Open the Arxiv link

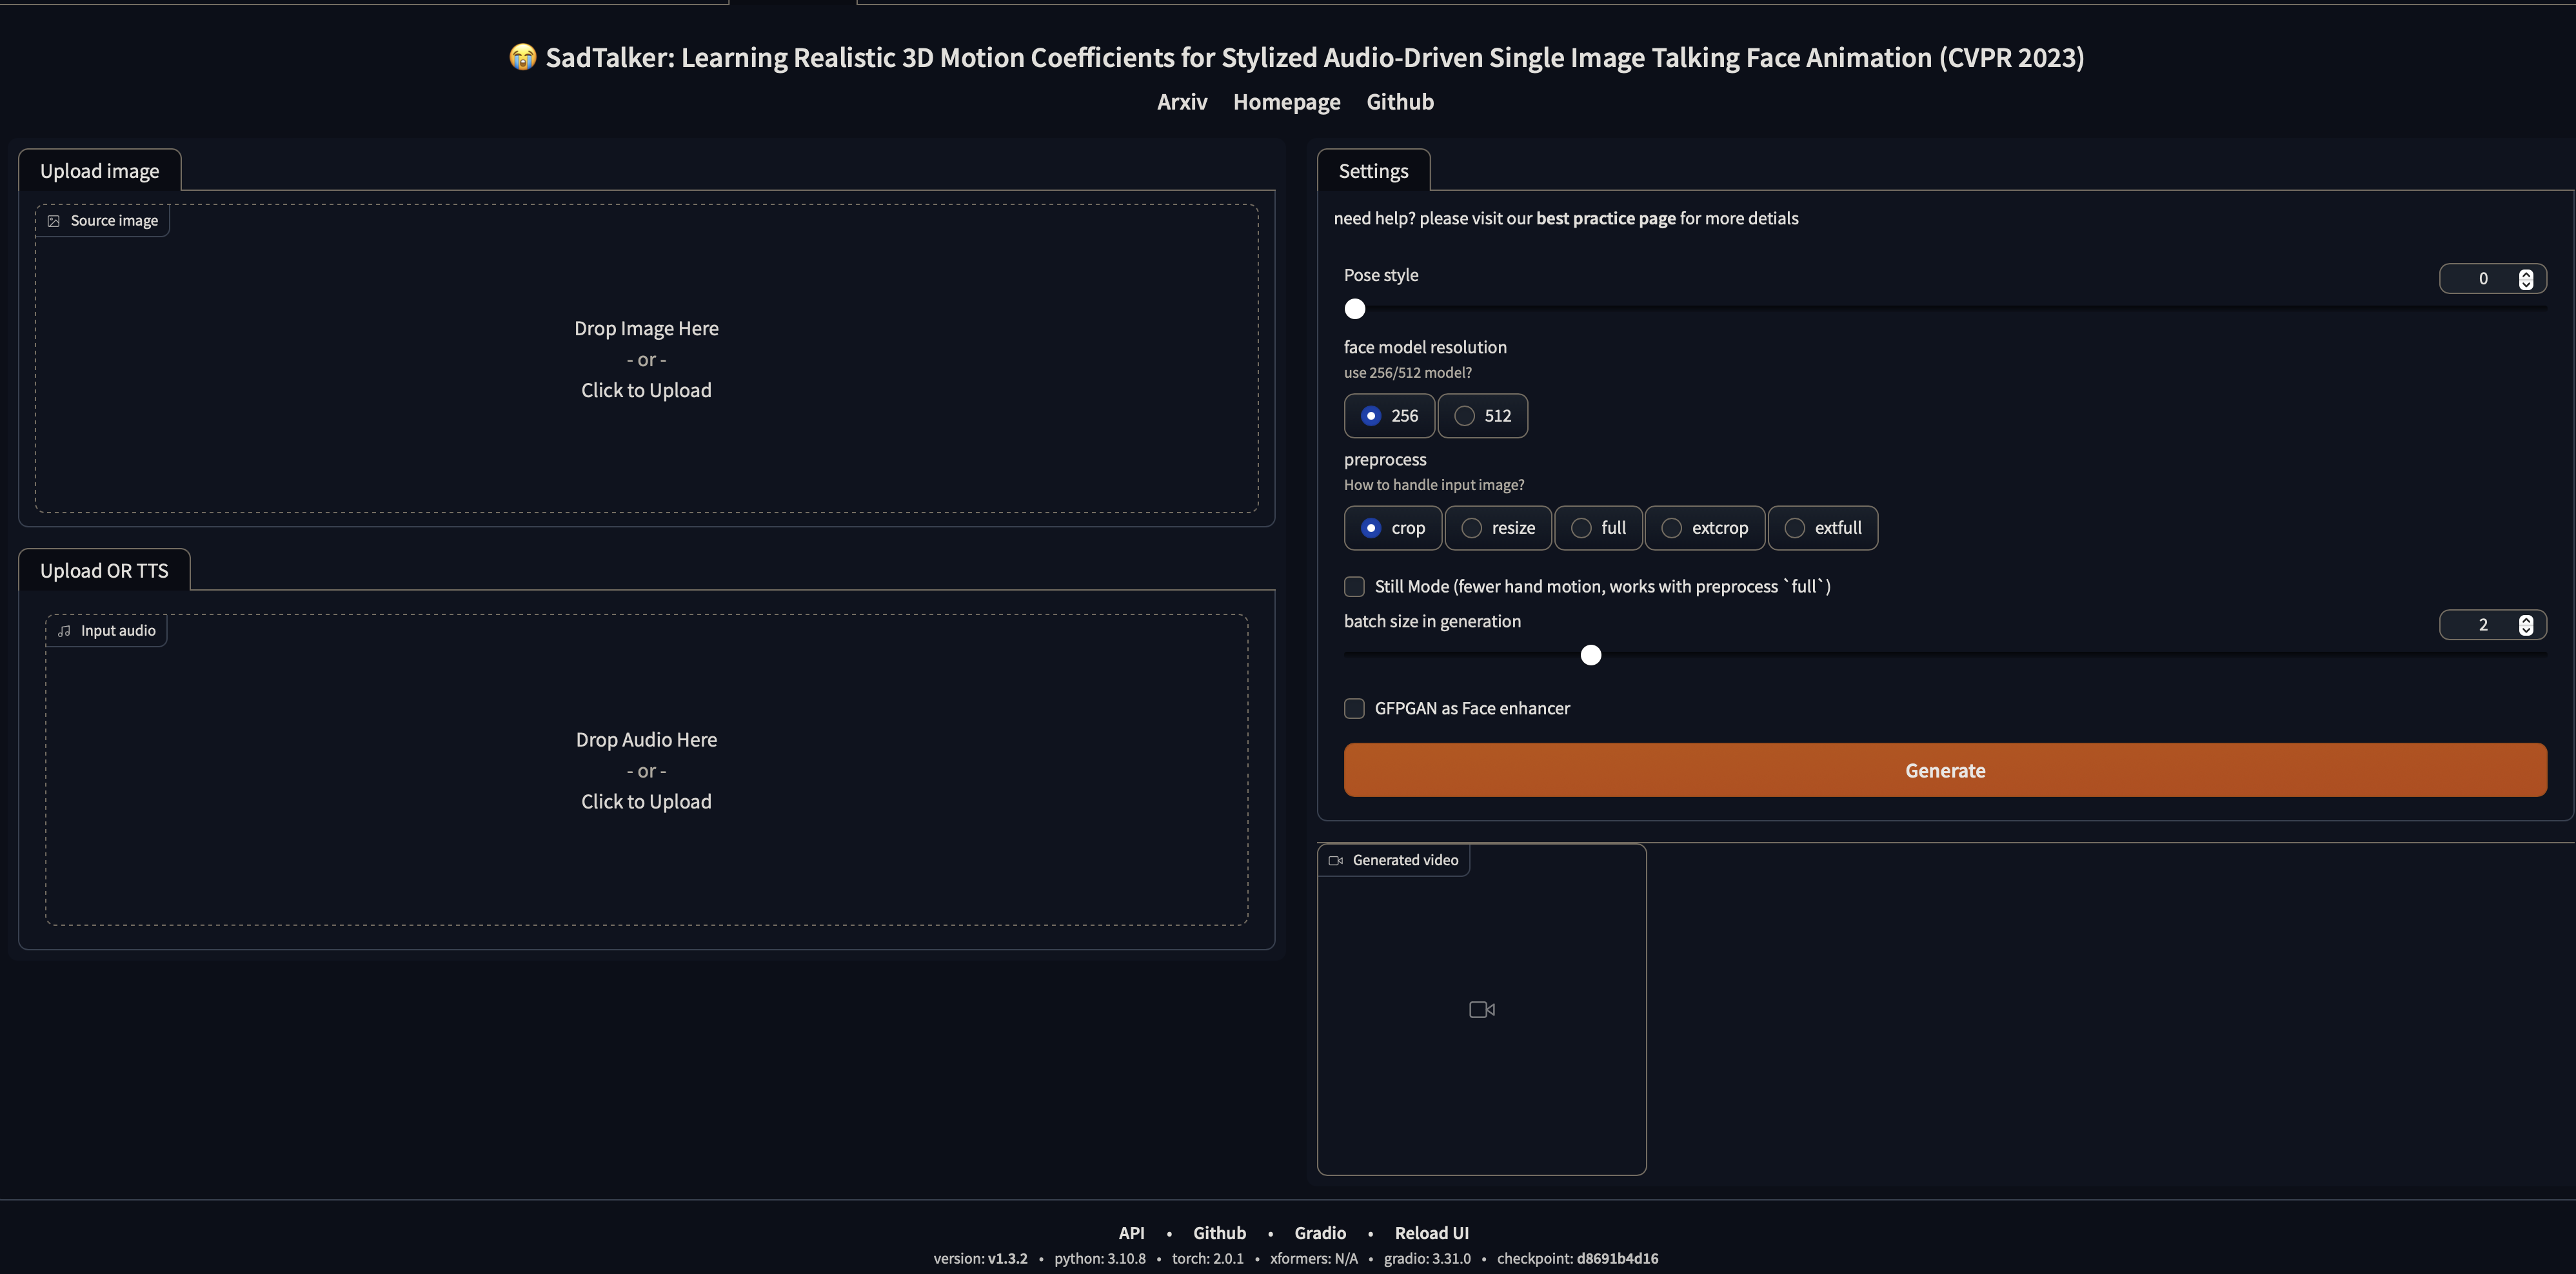click(x=1182, y=101)
